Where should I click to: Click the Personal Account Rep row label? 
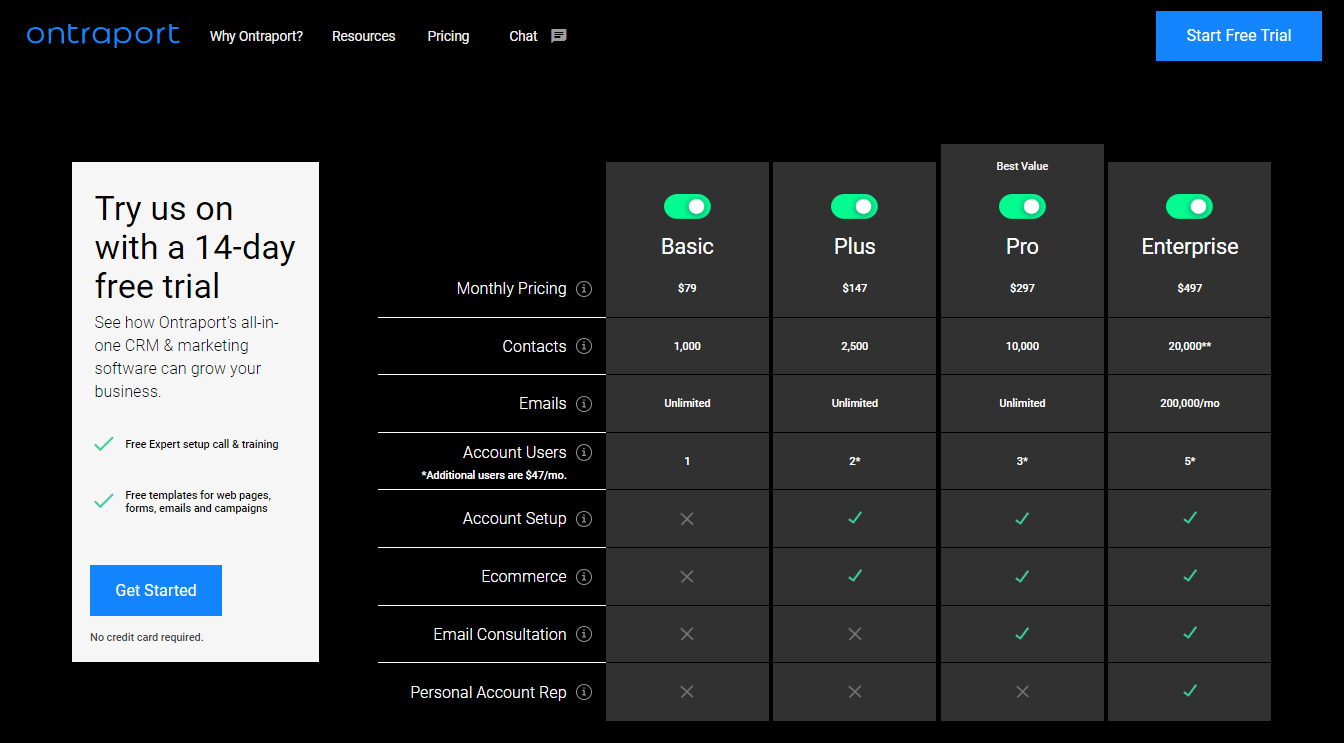(x=488, y=692)
